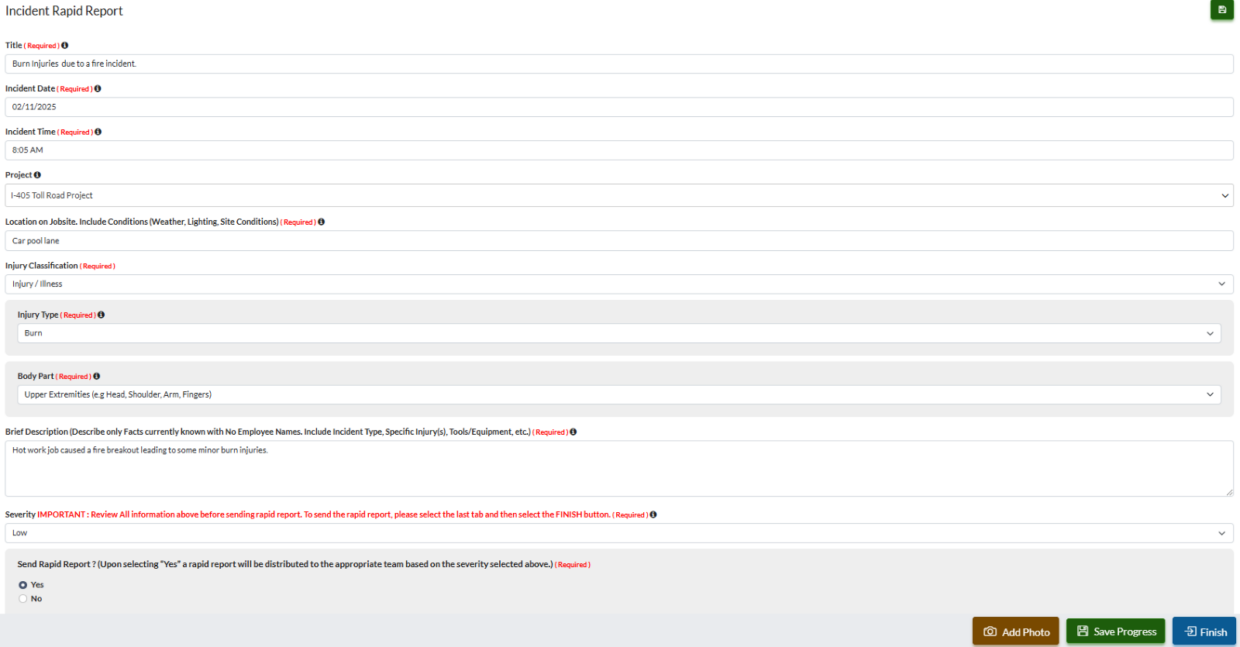Click info icon beside Incident Date label
The width and height of the screenshot is (1240, 647).
[x=98, y=88]
